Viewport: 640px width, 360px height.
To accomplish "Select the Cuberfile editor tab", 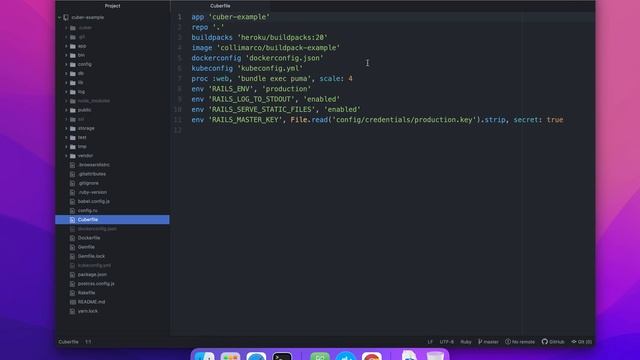I will [x=220, y=6].
